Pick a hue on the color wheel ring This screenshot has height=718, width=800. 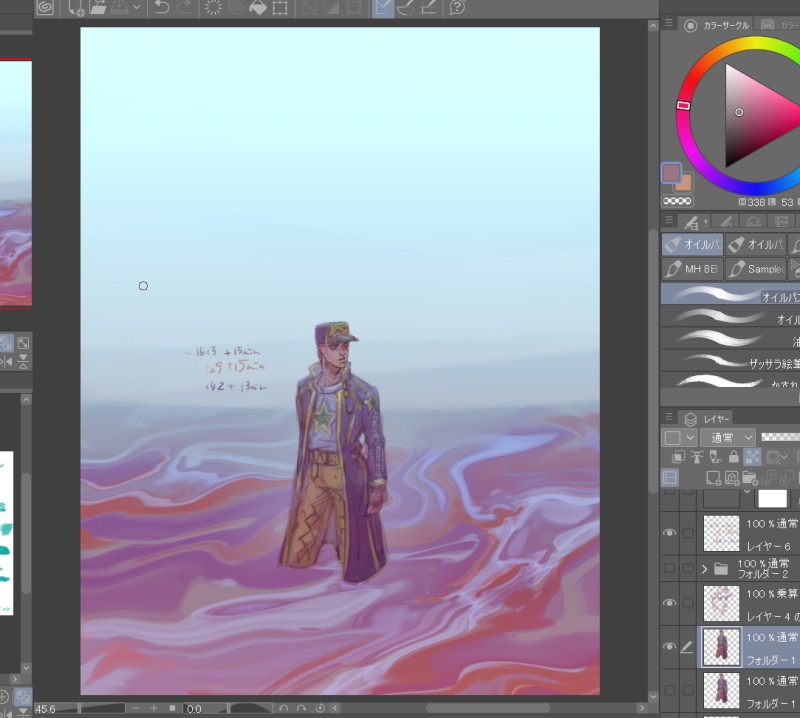684,106
